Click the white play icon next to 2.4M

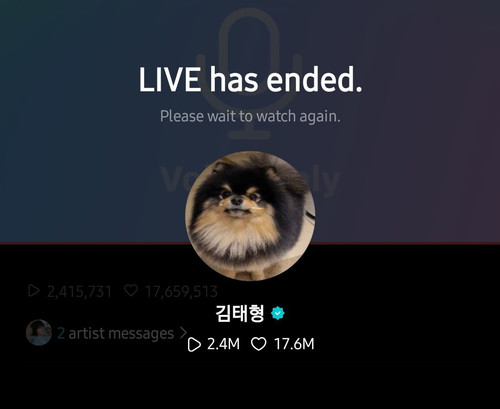194,345
